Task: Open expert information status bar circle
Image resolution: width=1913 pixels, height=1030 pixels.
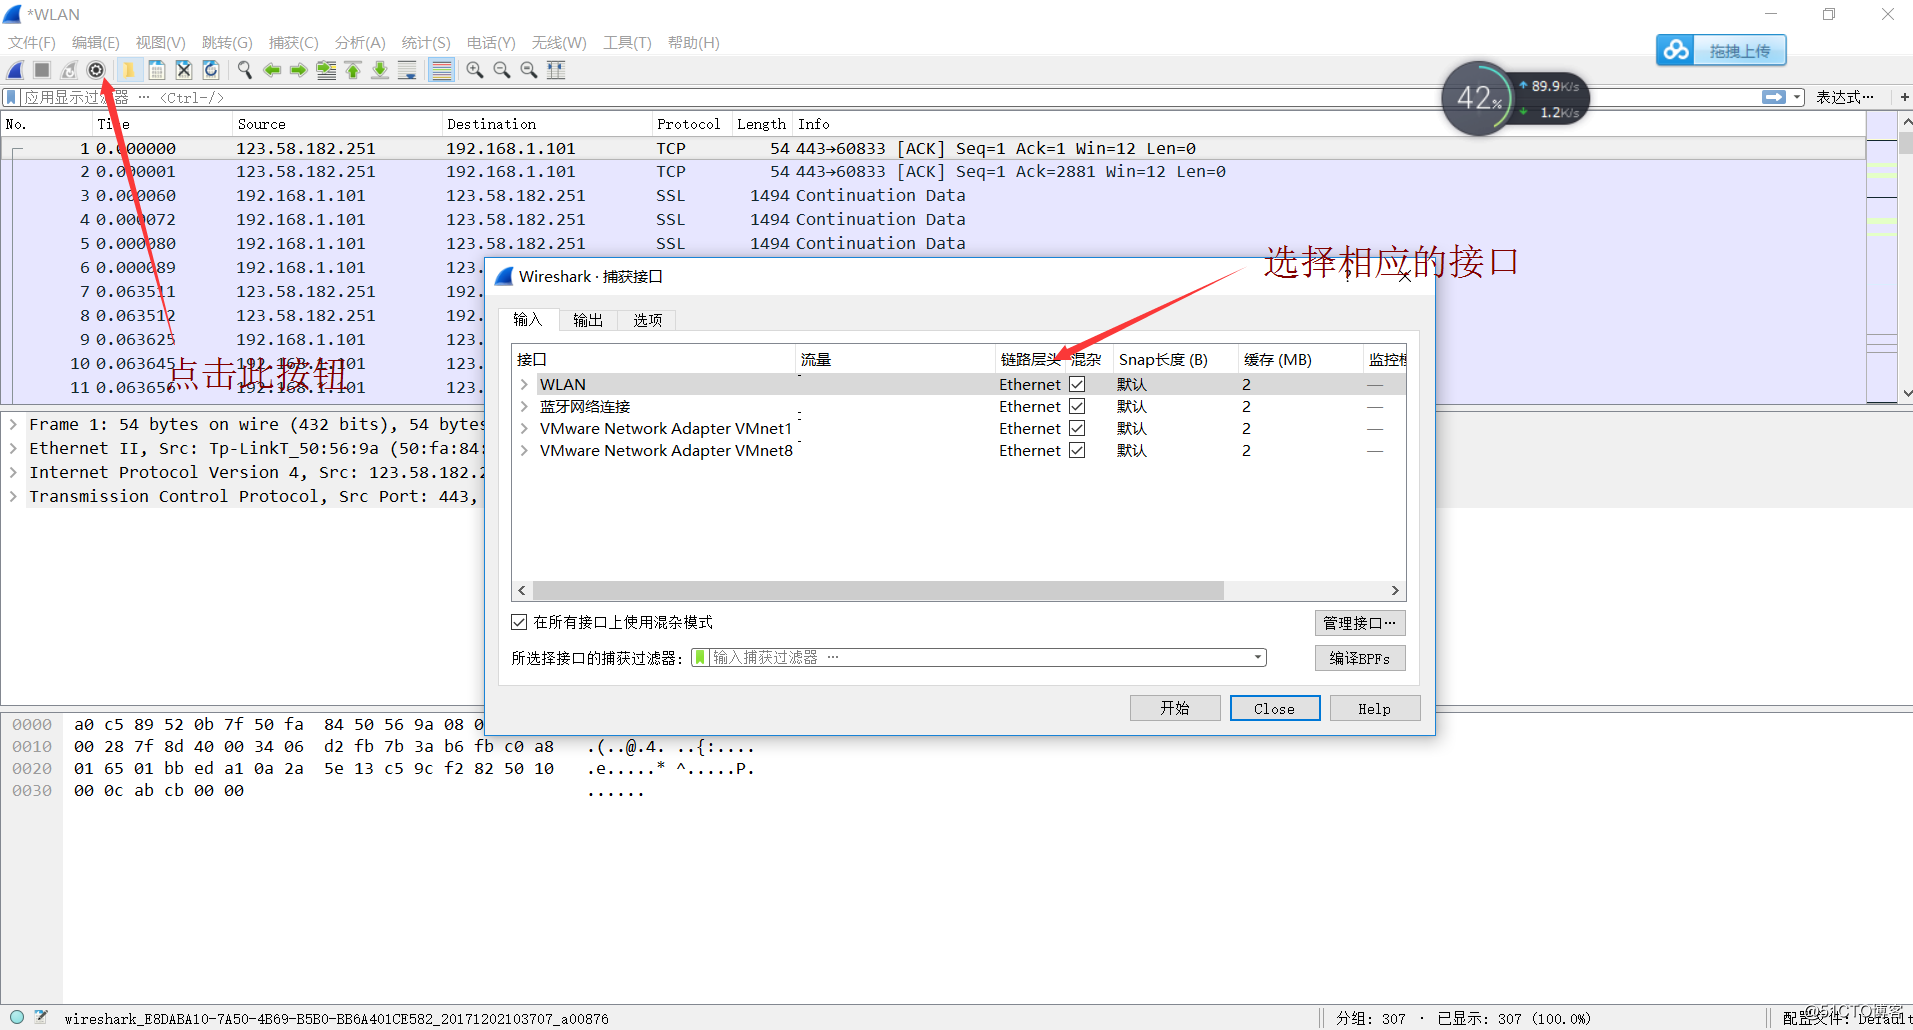Action: point(17,1017)
